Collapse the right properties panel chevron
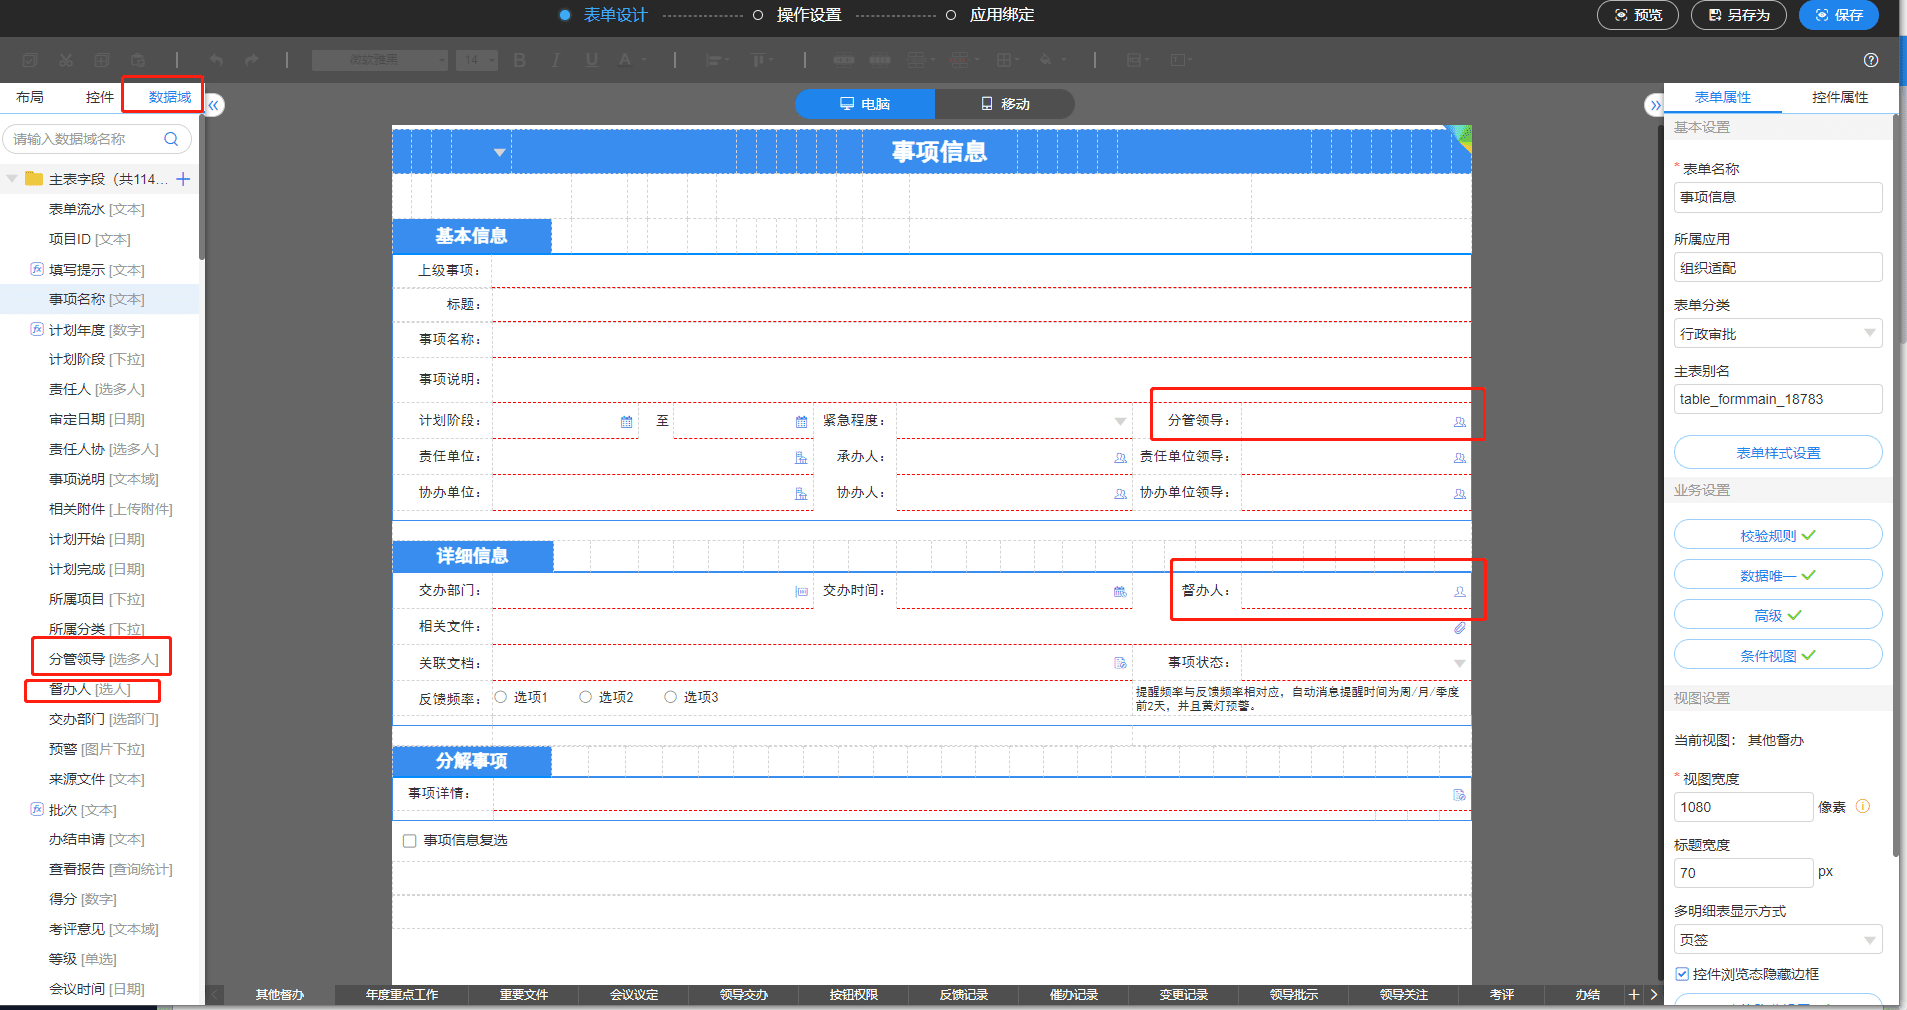This screenshot has width=1907, height=1010. click(1655, 105)
